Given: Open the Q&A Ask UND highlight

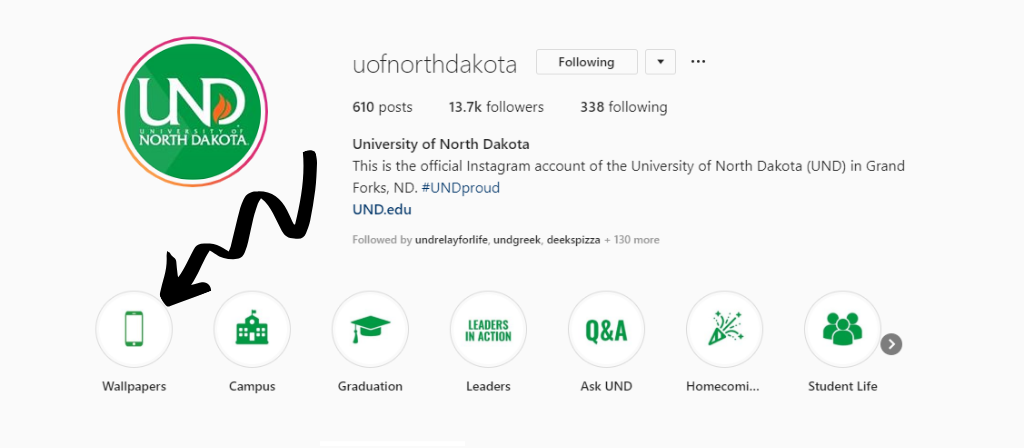Looking at the screenshot, I should point(606,330).
